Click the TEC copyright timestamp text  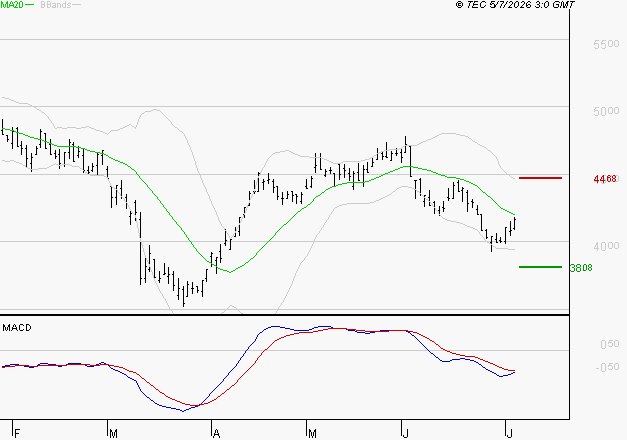(515, 5)
